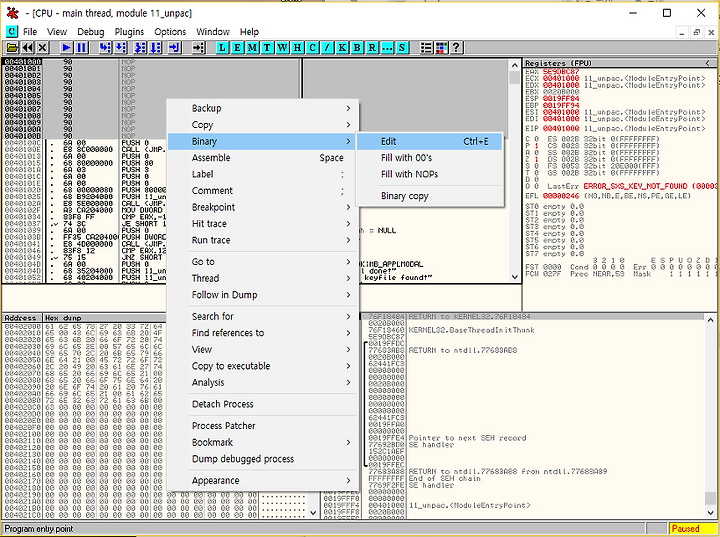Image resolution: width=720 pixels, height=537 pixels.
Task: Click the Run program play icon
Action: 66,47
